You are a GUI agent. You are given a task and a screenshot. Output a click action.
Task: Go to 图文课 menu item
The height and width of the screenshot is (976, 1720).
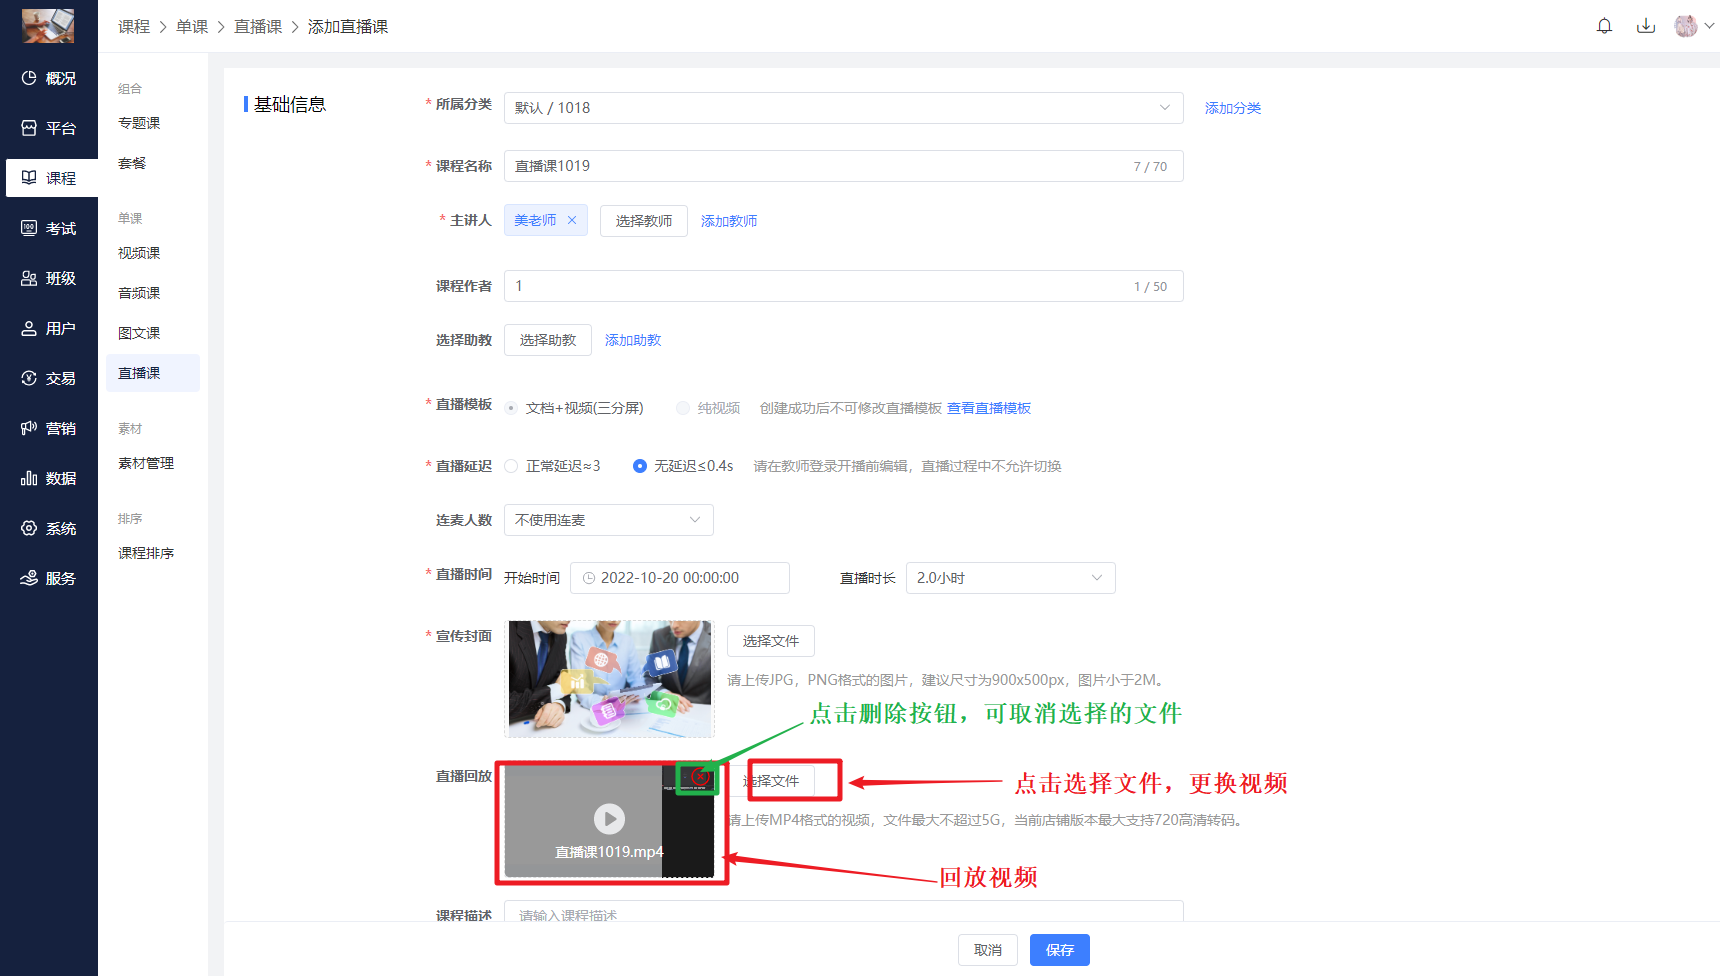139,333
